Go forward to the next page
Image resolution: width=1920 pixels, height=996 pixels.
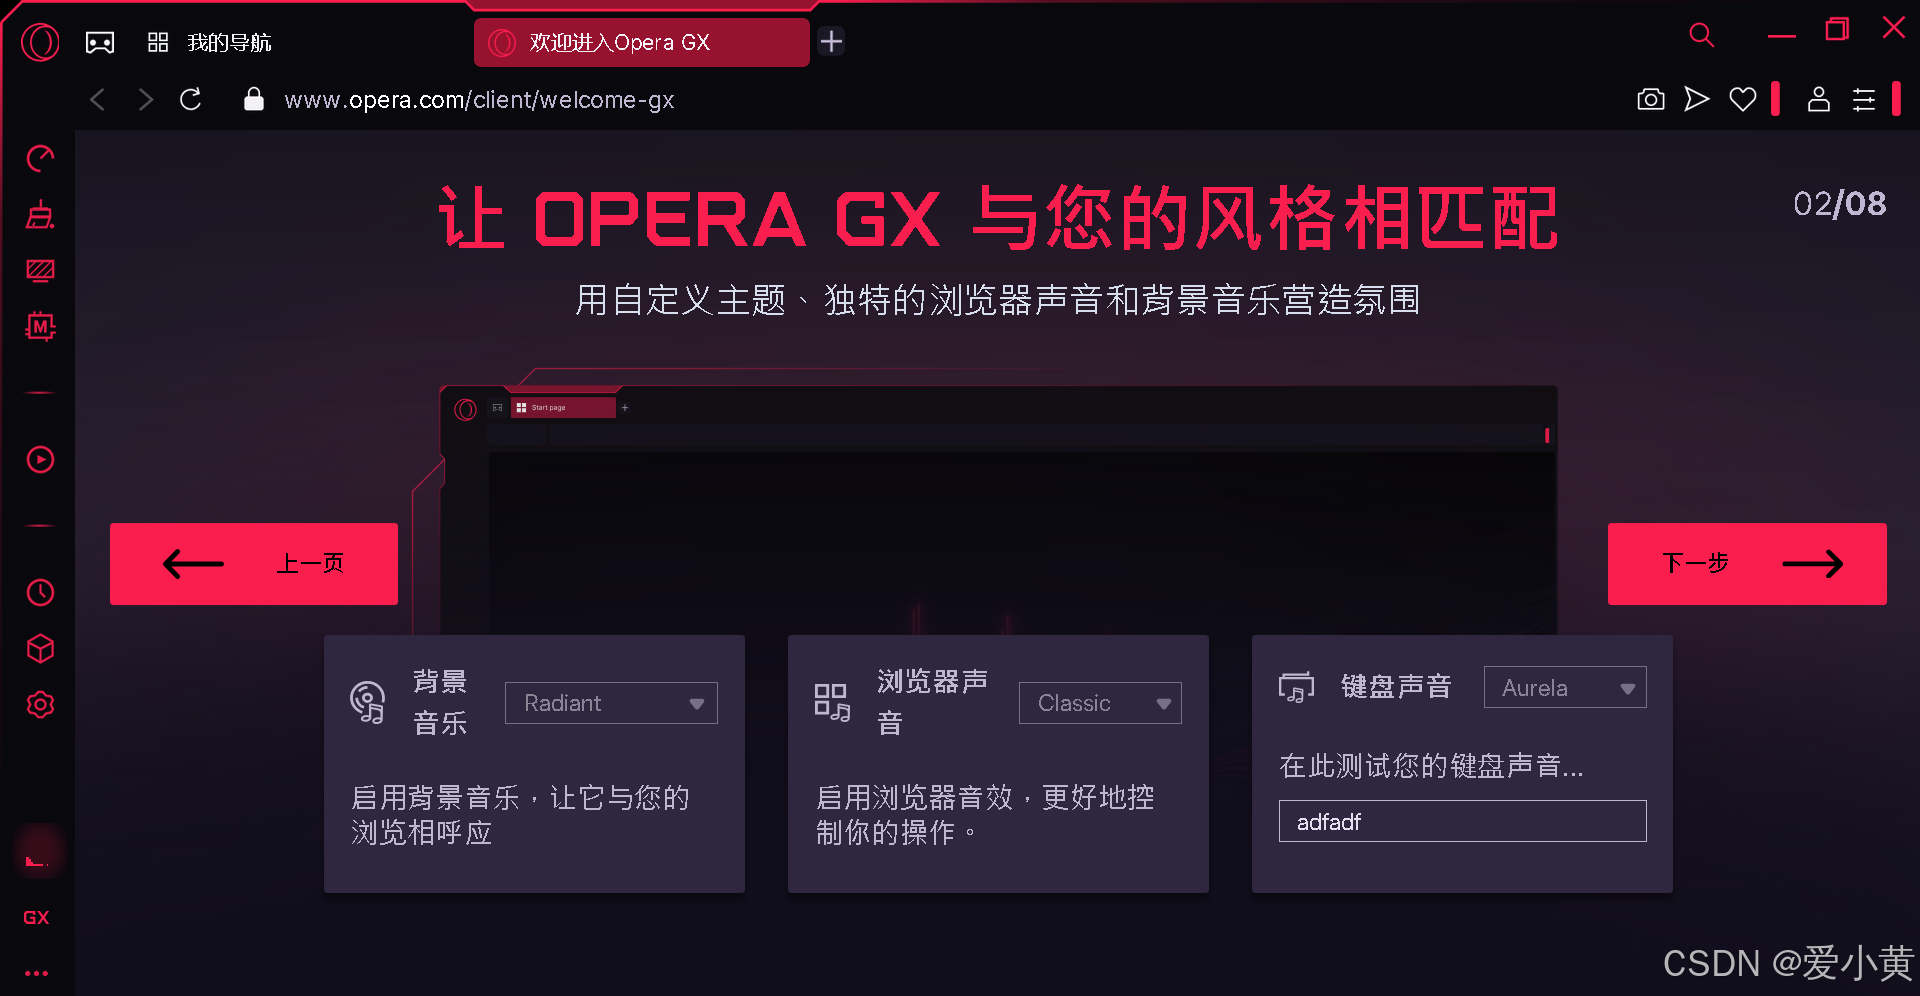146,99
